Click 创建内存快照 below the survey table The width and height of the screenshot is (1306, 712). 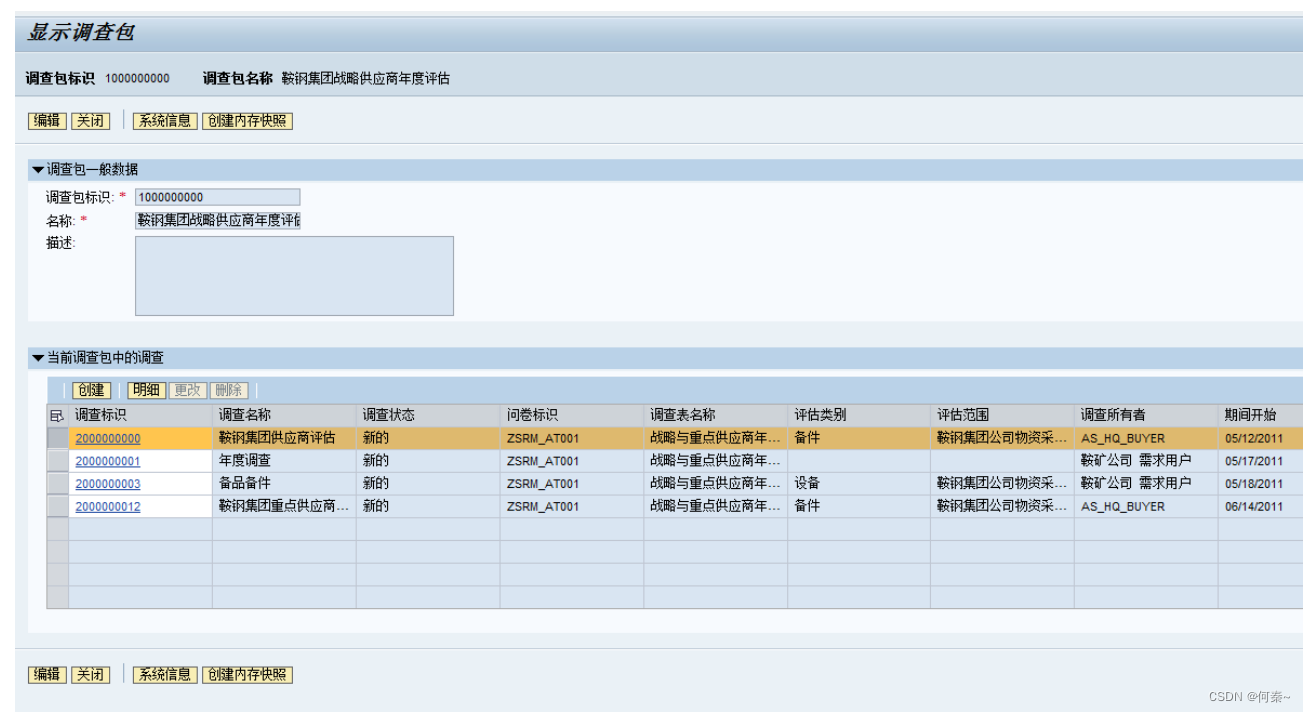pyautogui.click(x=247, y=675)
